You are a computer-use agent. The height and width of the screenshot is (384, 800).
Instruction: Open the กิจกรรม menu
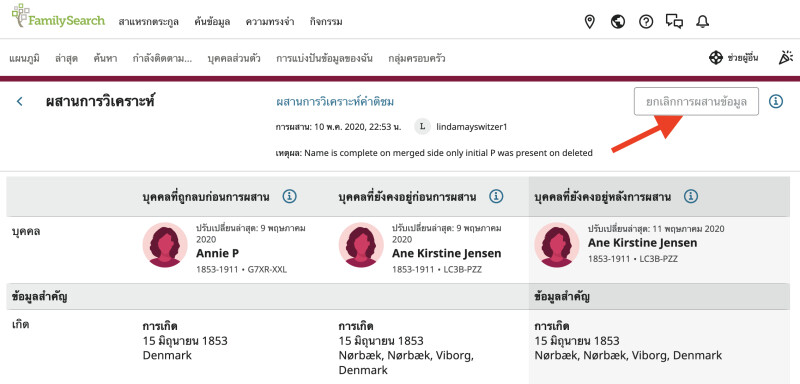(x=326, y=22)
